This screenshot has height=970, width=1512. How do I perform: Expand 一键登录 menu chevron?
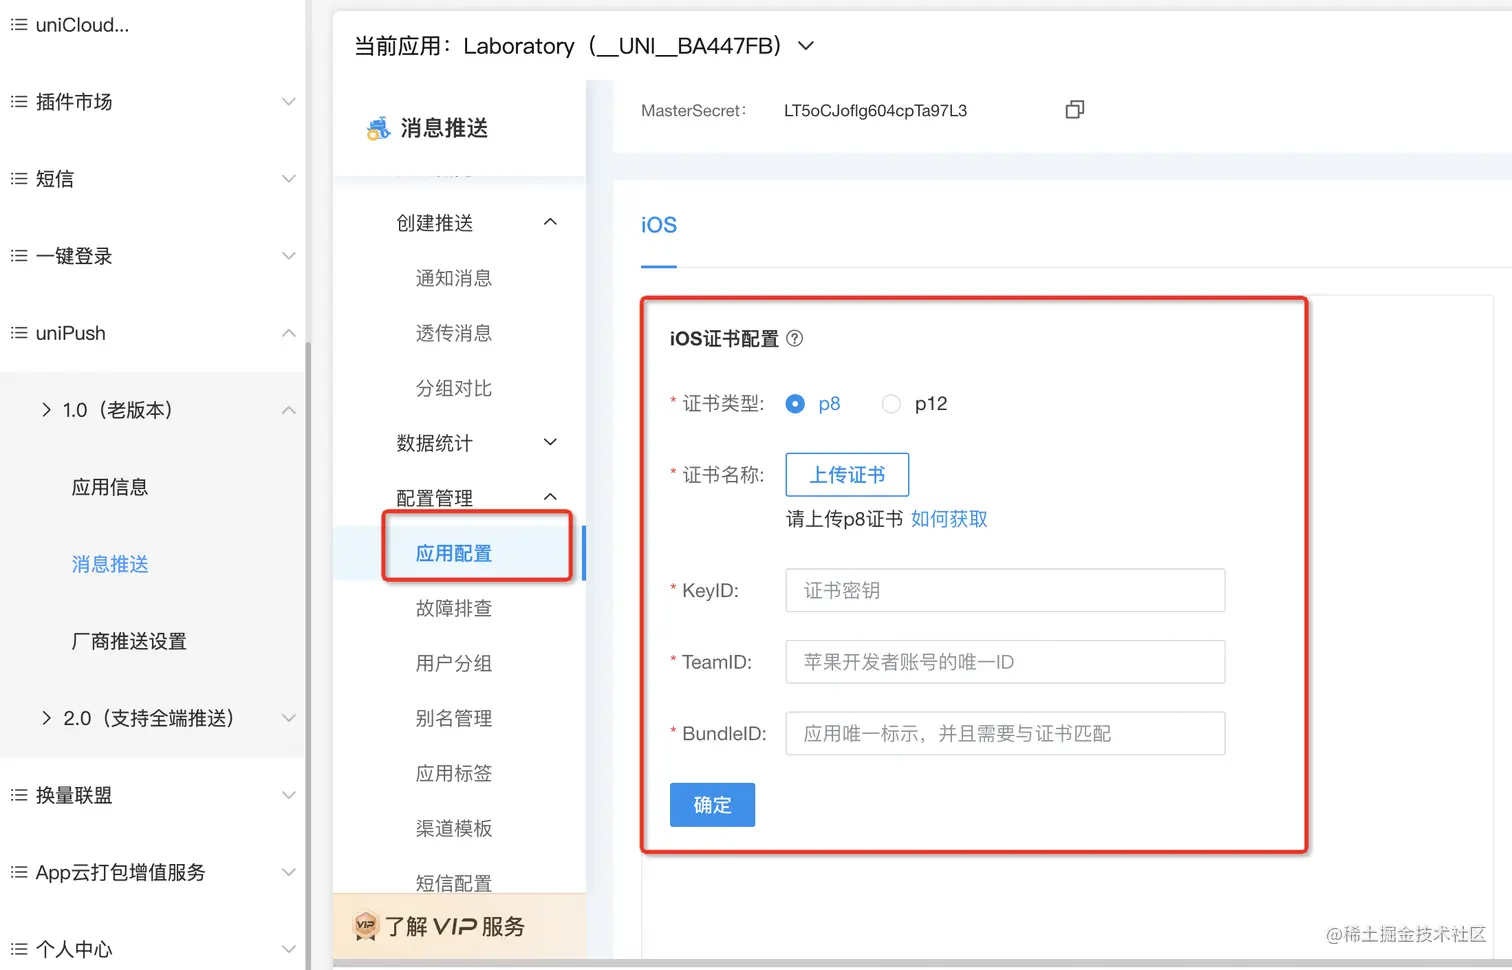point(289,256)
